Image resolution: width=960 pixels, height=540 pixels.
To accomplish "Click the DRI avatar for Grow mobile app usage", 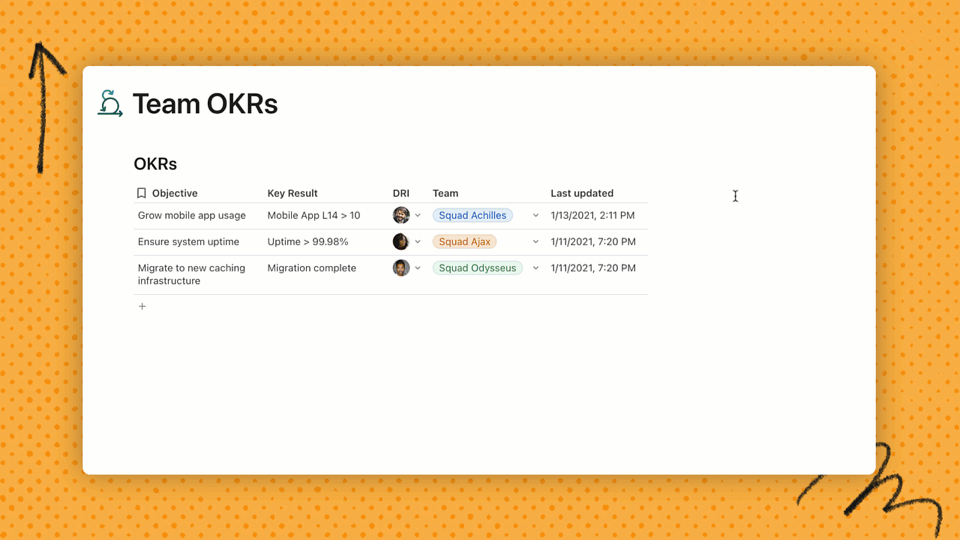I will tap(401, 215).
